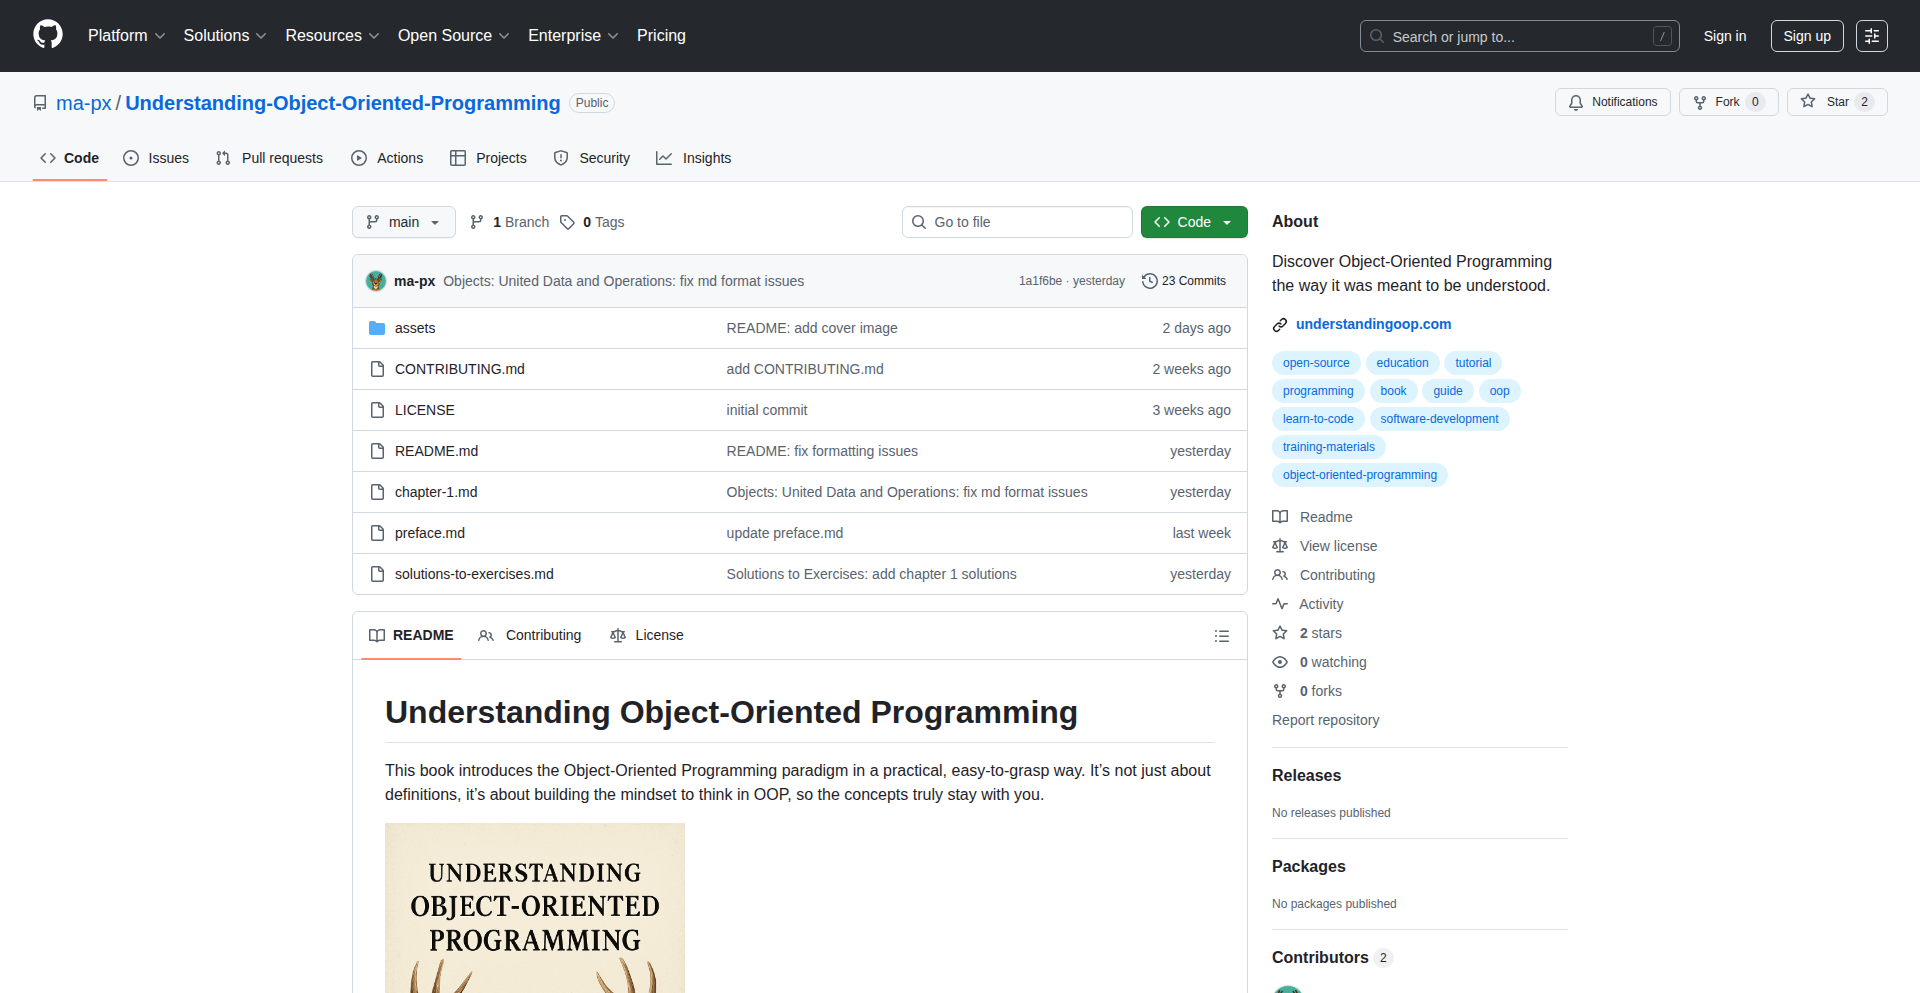Click the GitHub logo icon
Screen dimensions: 1920x993
tap(48, 35)
